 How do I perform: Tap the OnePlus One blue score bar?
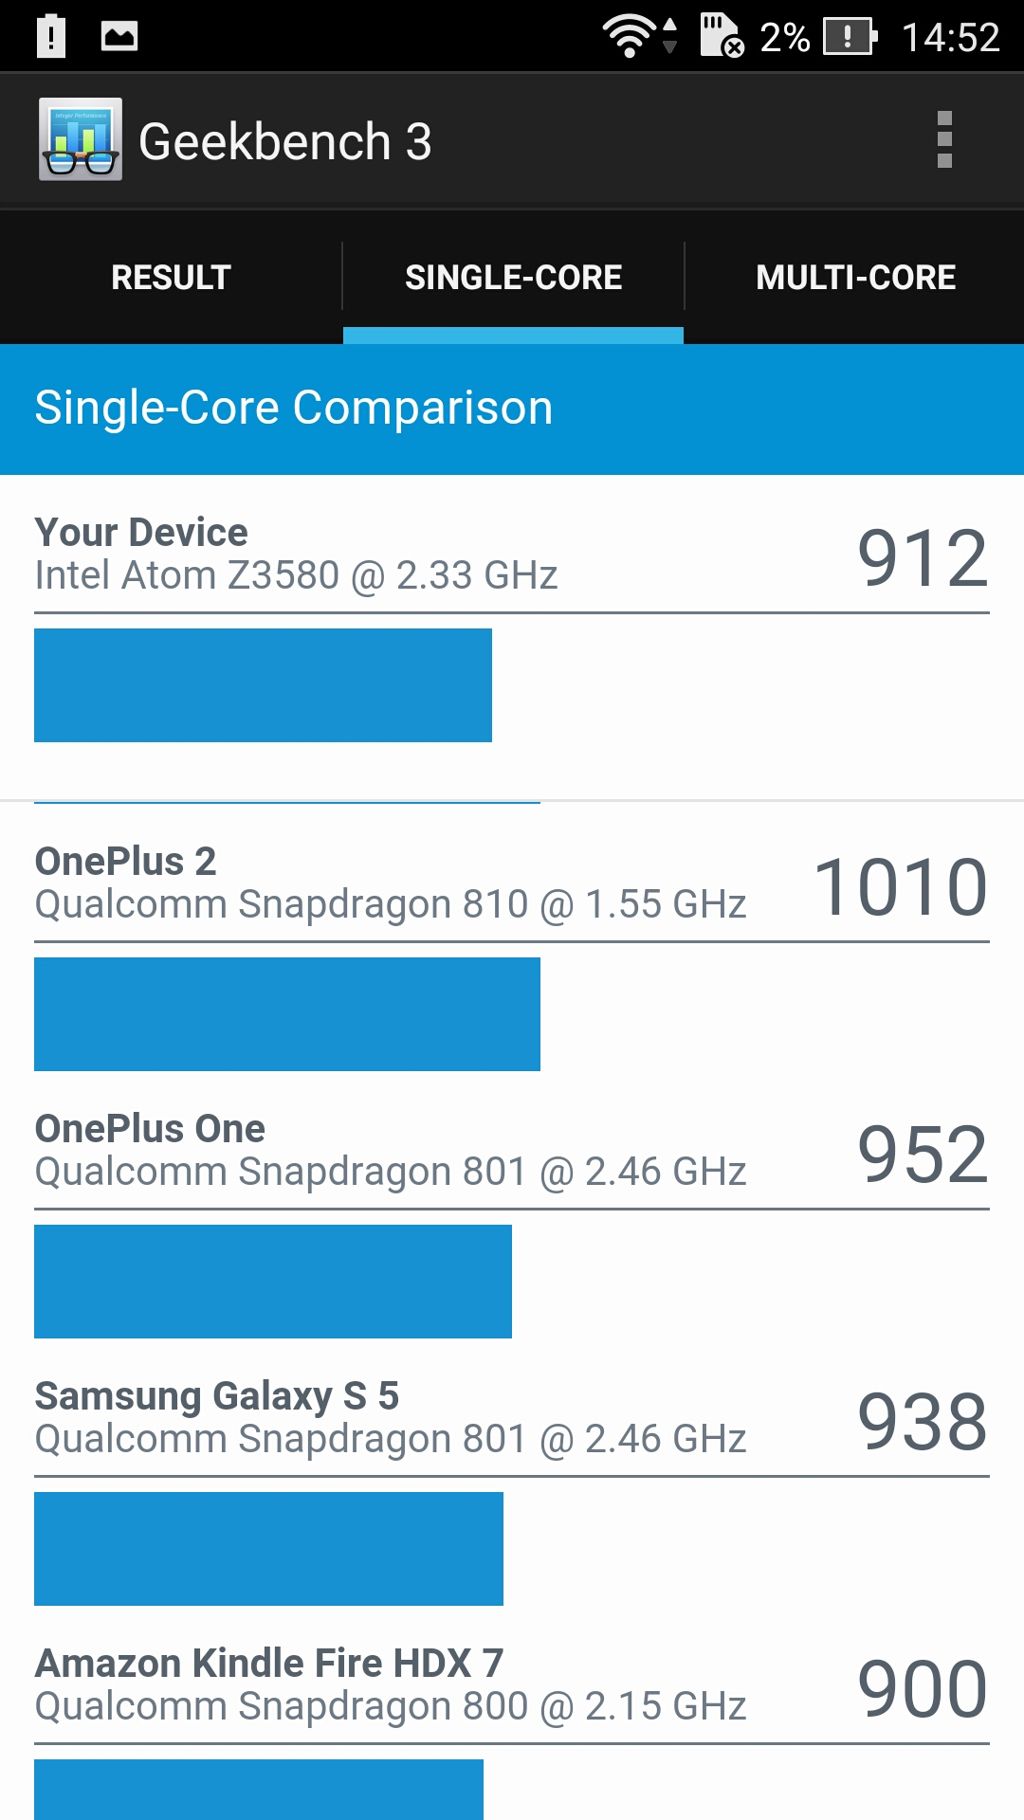point(273,1281)
